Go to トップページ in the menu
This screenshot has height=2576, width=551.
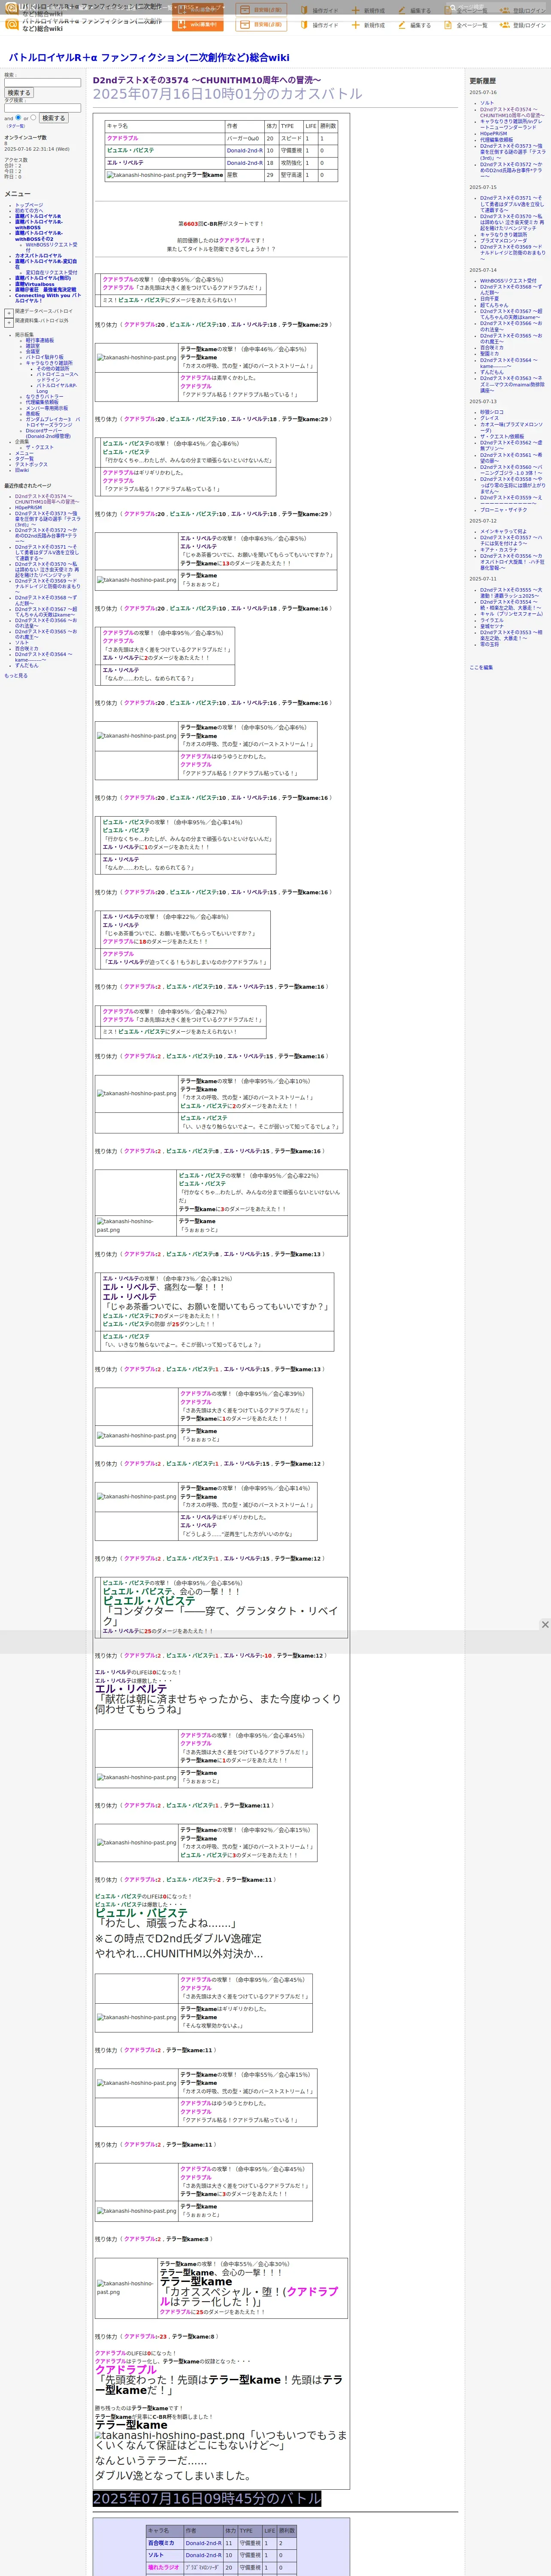29,205
